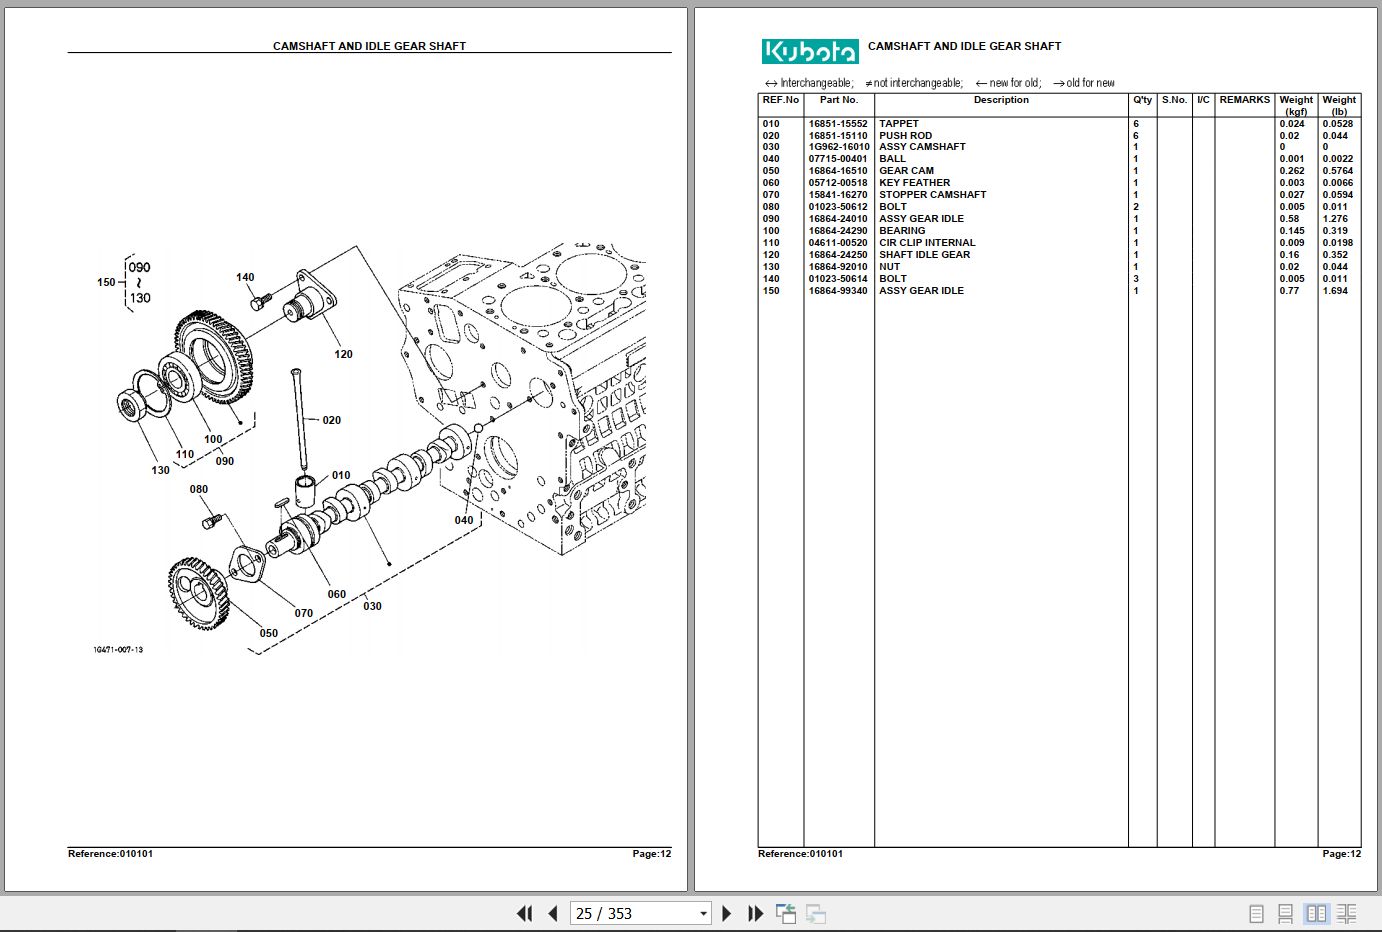Image resolution: width=1382 pixels, height=932 pixels.
Task: Go to the first page
Action: click(524, 913)
